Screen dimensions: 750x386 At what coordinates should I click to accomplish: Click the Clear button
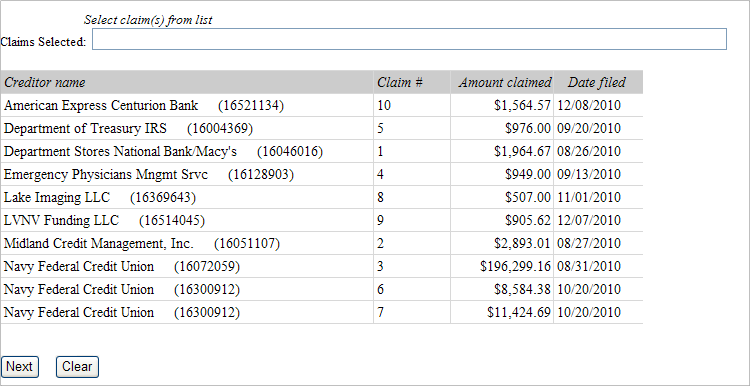[77, 367]
